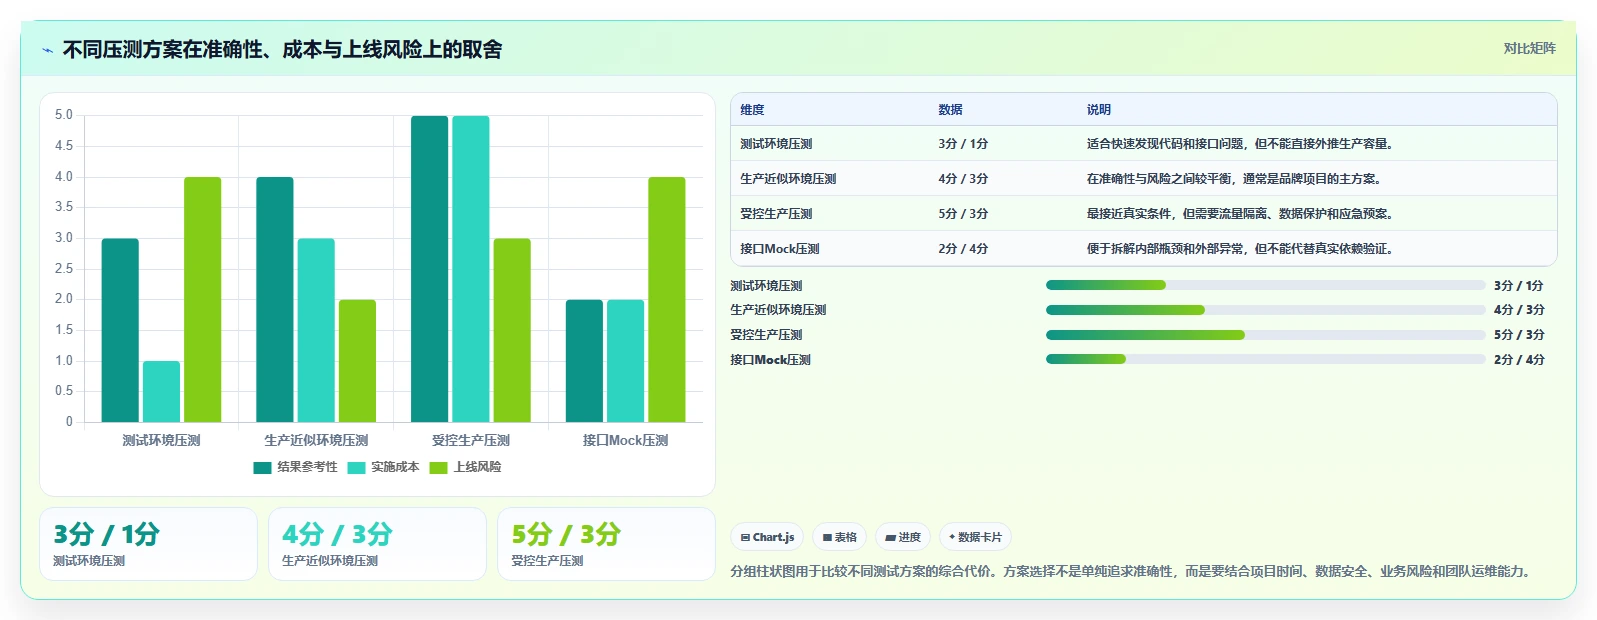The image size is (1597, 620).
Task: Click 测试环境压测 in the table's first row
Action: point(776,144)
